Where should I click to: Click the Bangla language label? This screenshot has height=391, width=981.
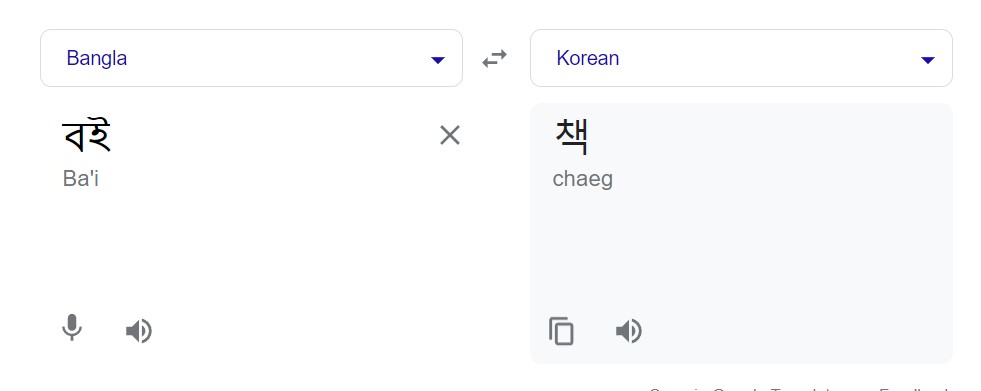97,58
